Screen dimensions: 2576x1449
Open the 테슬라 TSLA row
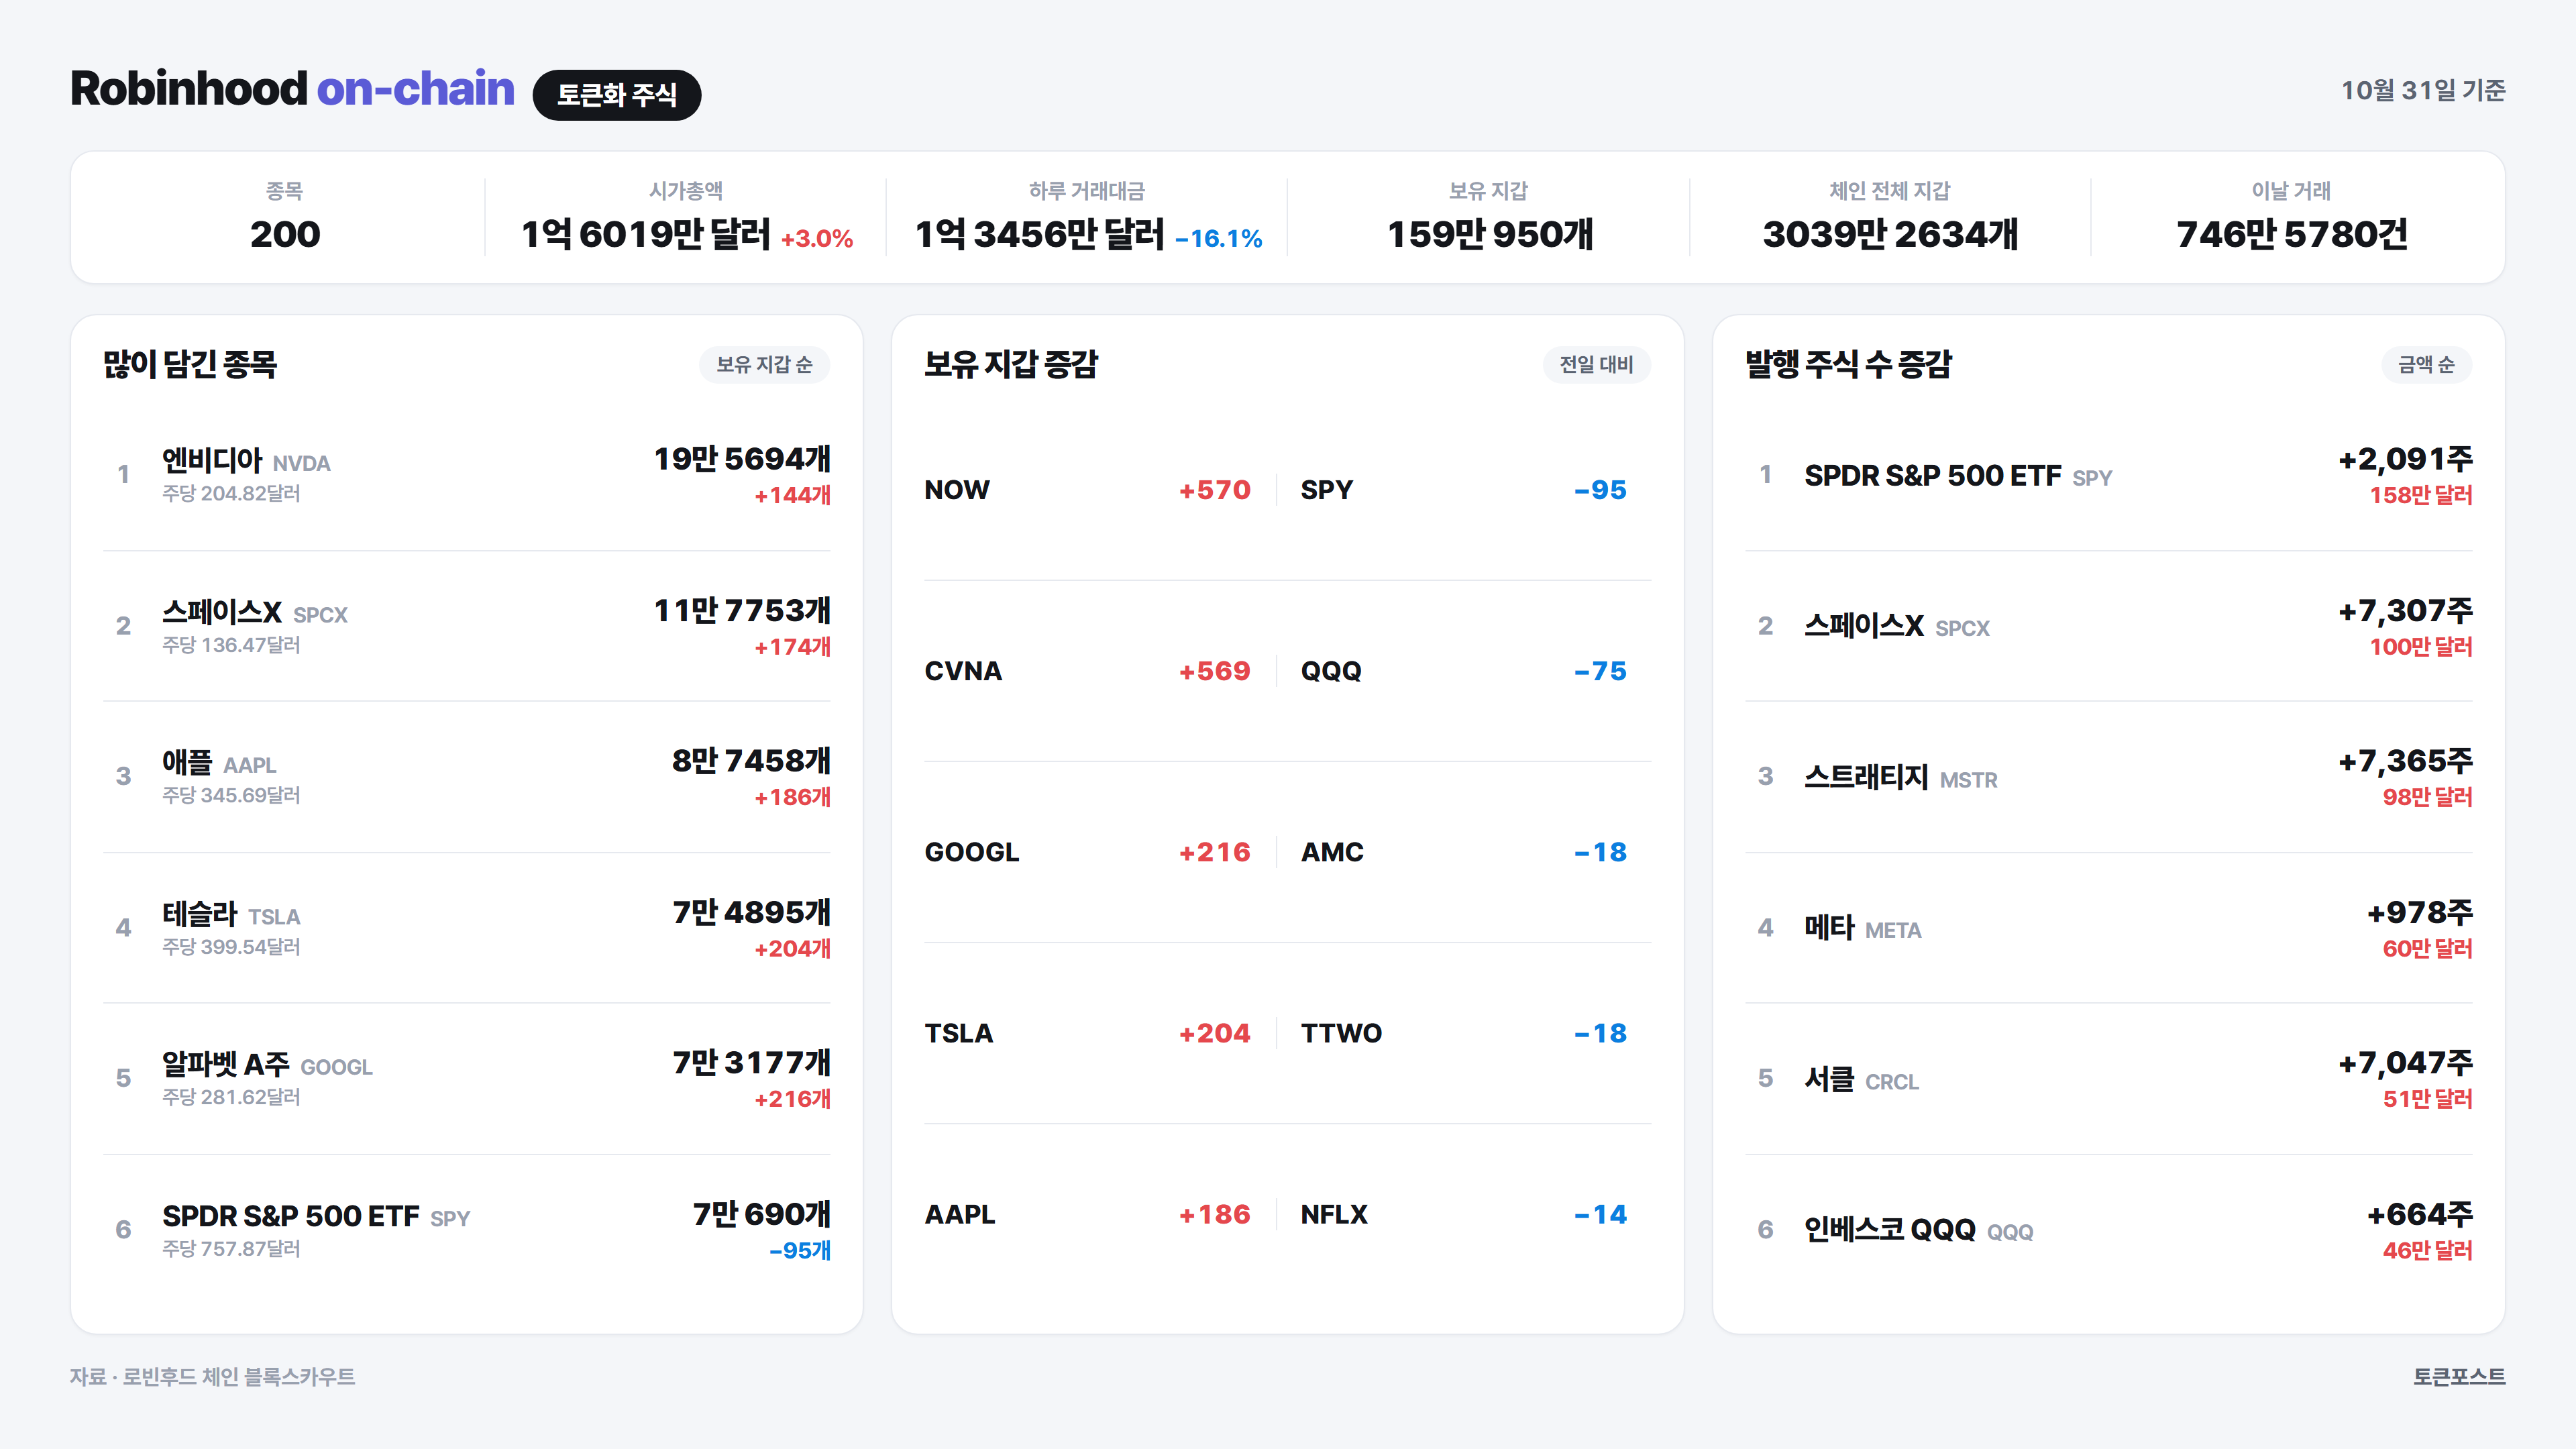point(467,928)
